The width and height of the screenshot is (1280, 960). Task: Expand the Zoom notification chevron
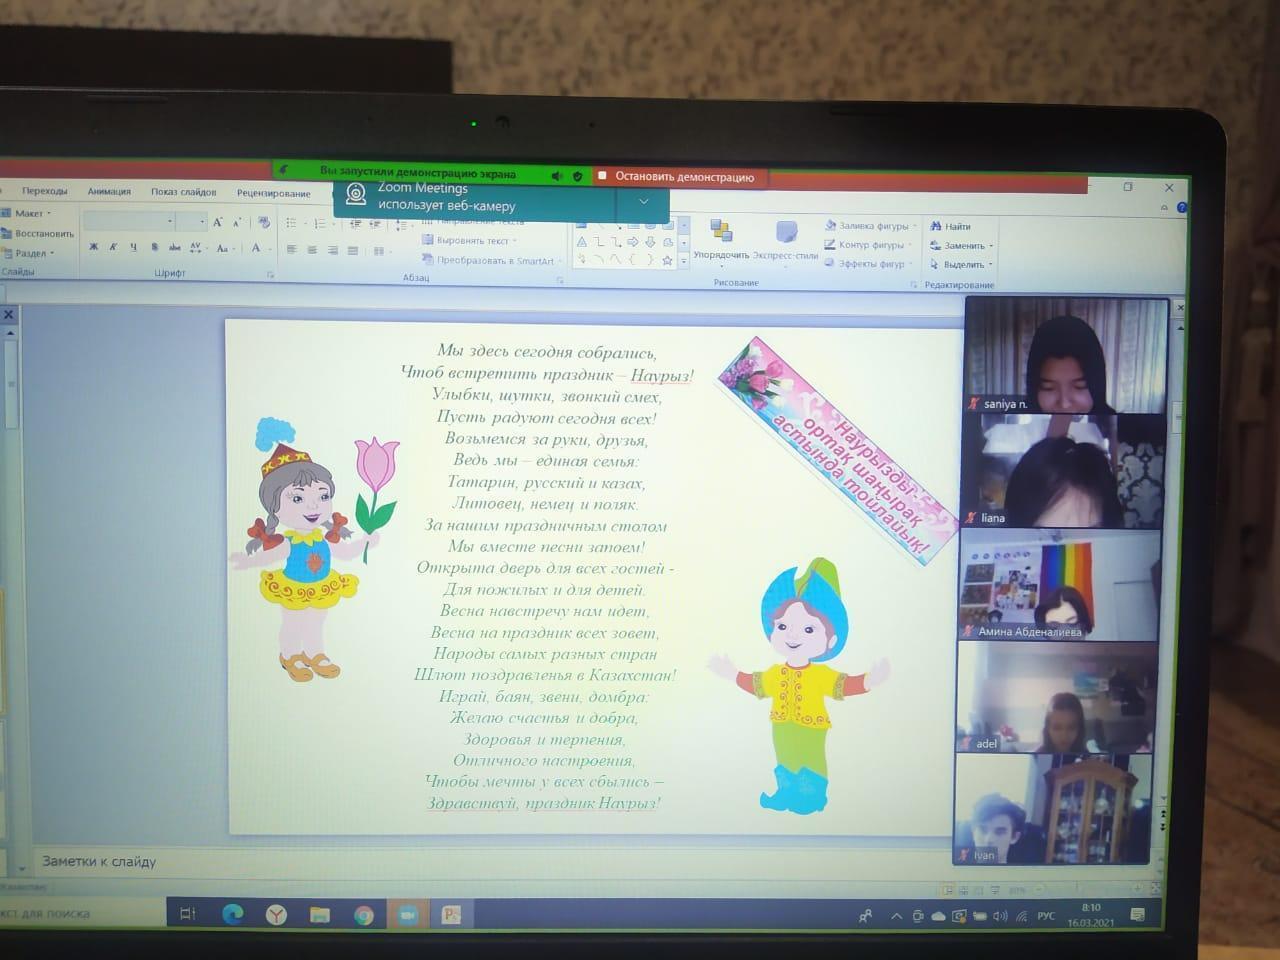[644, 201]
